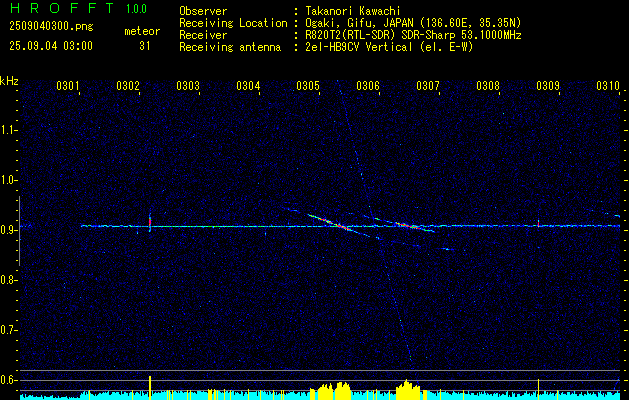Click the 1.1 kHz frequency tick label
Image resolution: width=629 pixels, height=400 pixels.
(x=7, y=130)
